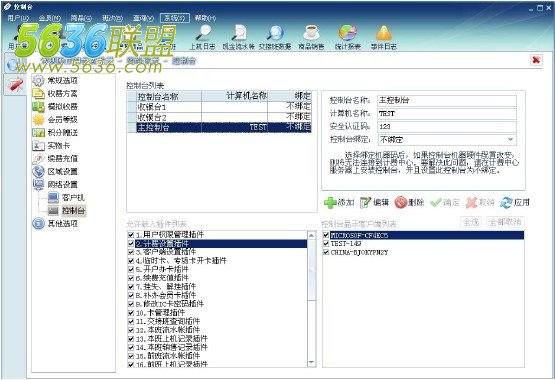Click the computer icon for 客户机

click(53, 197)
